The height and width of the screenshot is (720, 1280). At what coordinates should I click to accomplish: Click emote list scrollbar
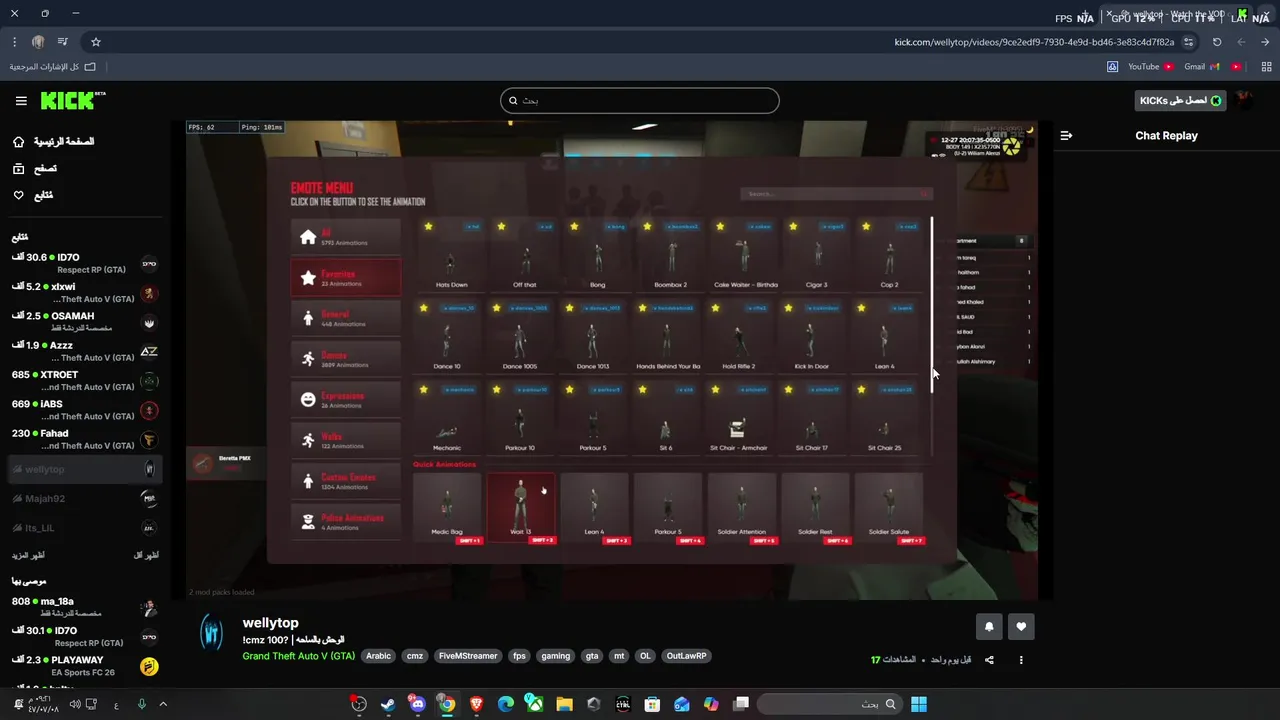(x=932, y=305)
